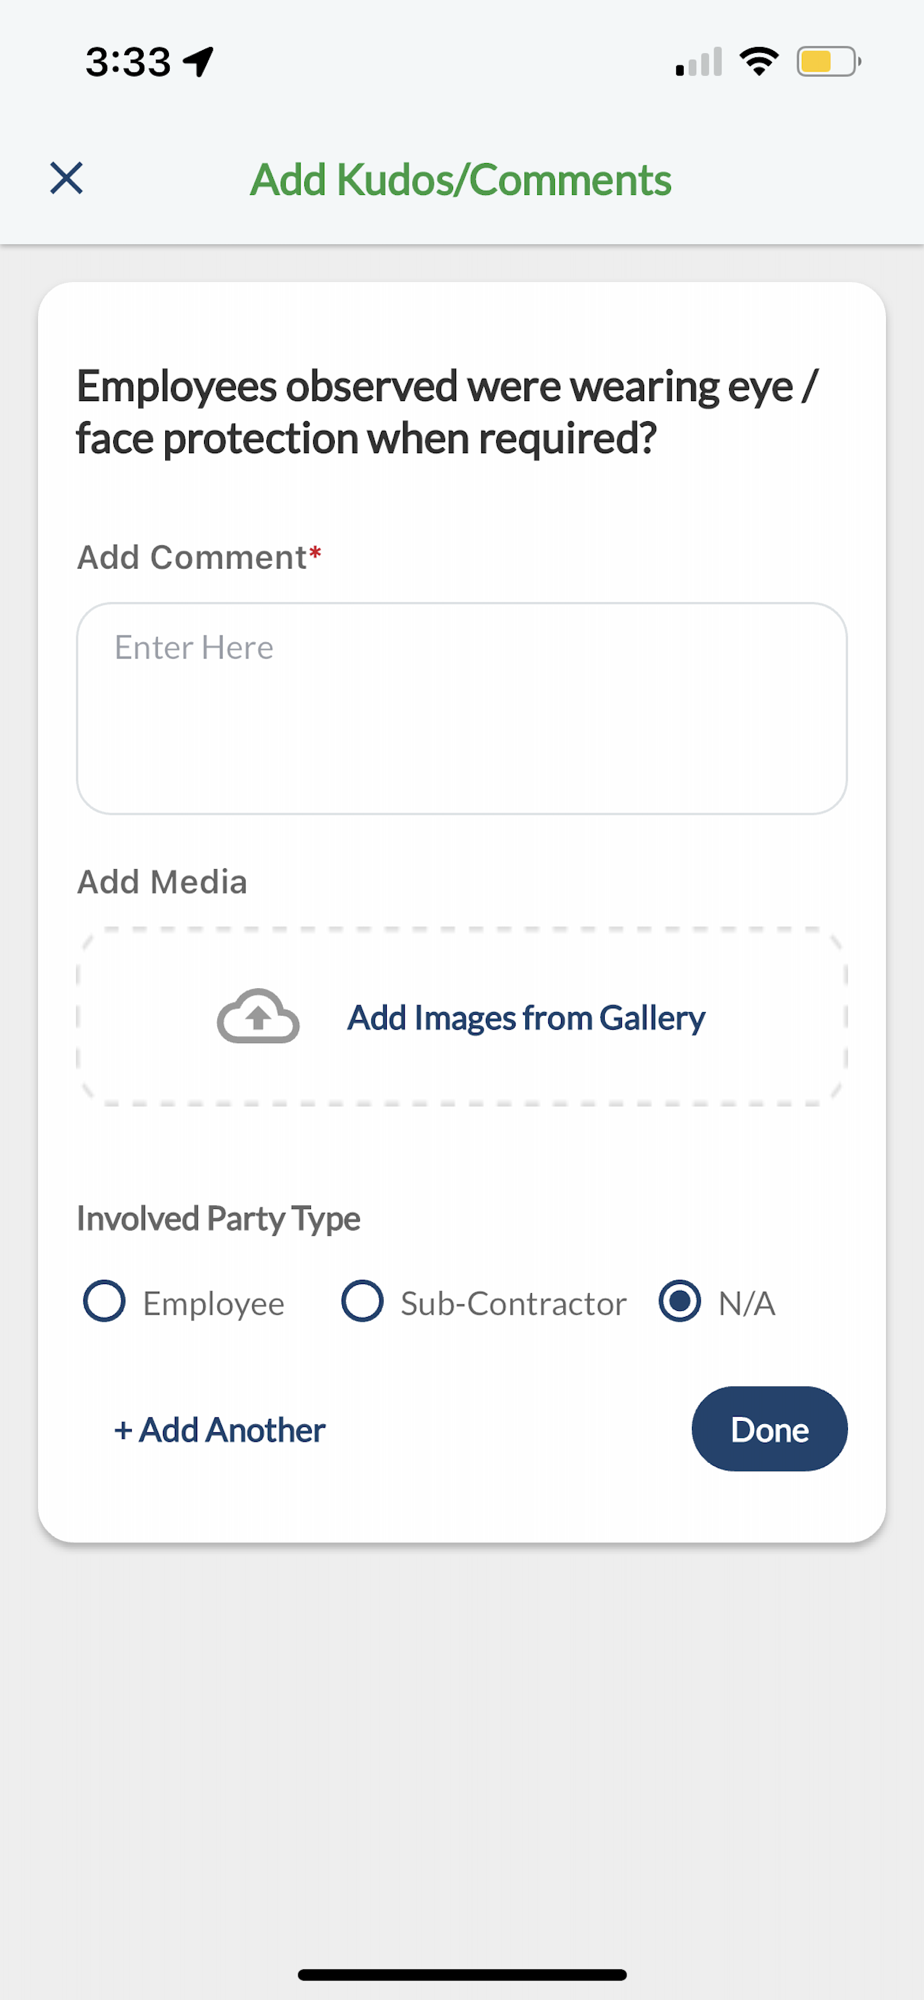Choose the N/A party type
Viewport: 924px width, 2000px height.
[680, 1302]
